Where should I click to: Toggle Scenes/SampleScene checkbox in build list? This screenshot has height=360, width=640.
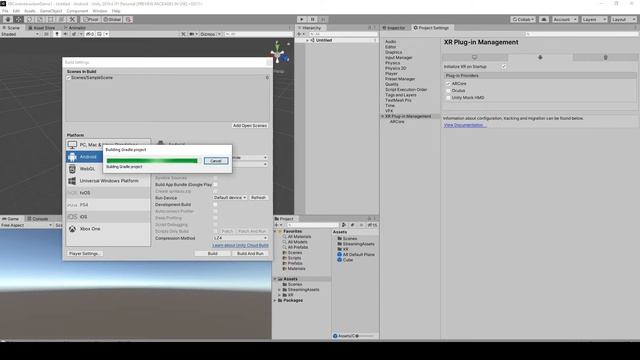tap(69, 78)
